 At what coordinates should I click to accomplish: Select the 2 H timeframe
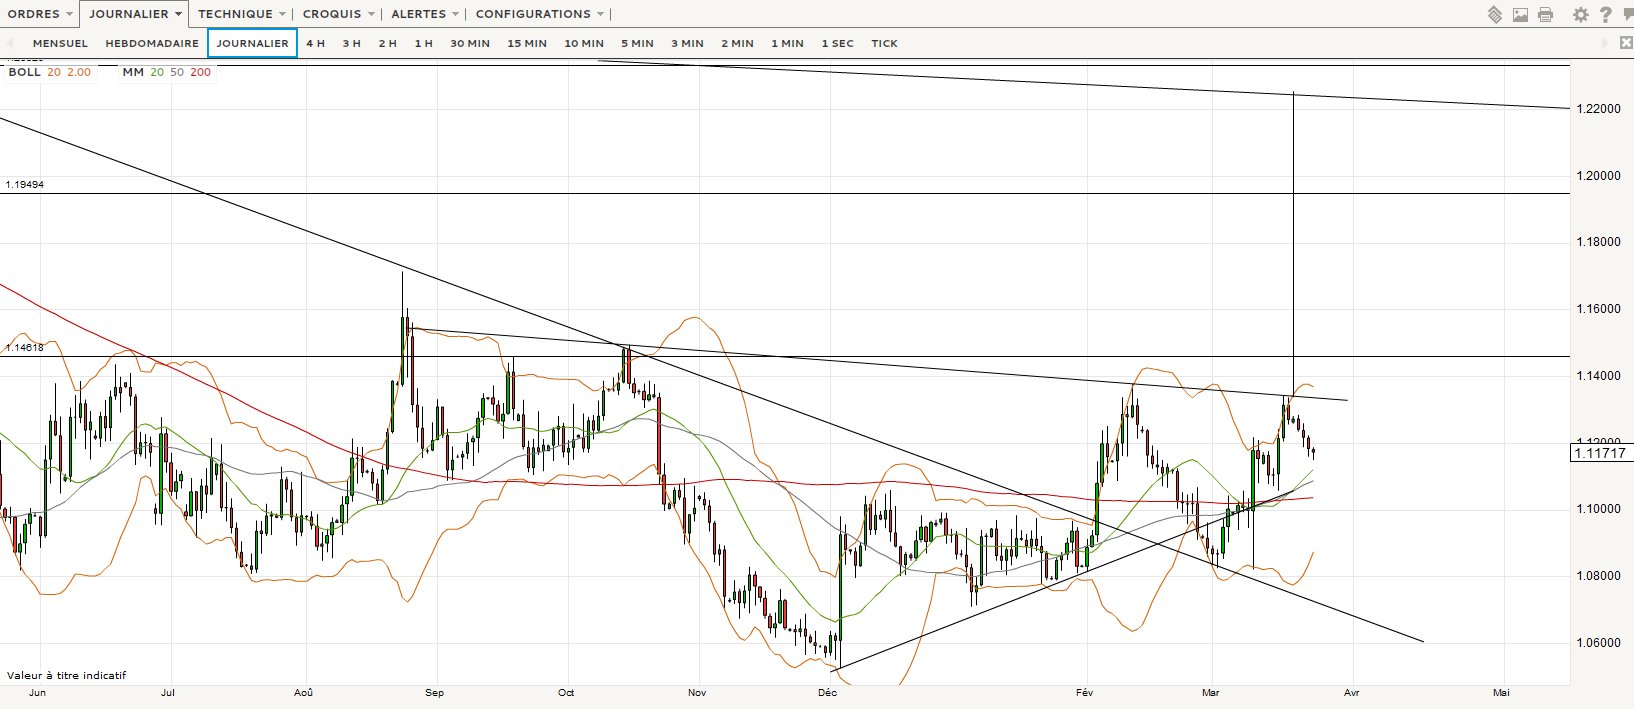388,43
